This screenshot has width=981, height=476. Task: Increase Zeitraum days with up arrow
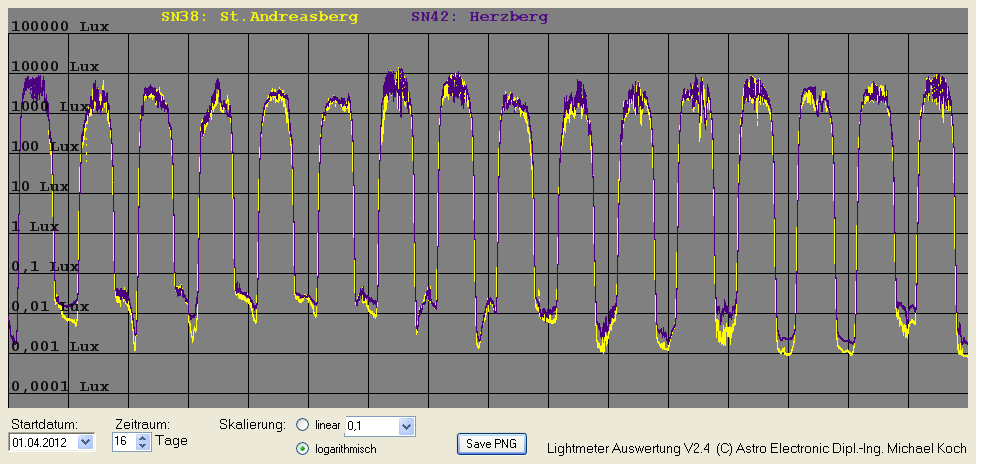click(x=143, y=438)
